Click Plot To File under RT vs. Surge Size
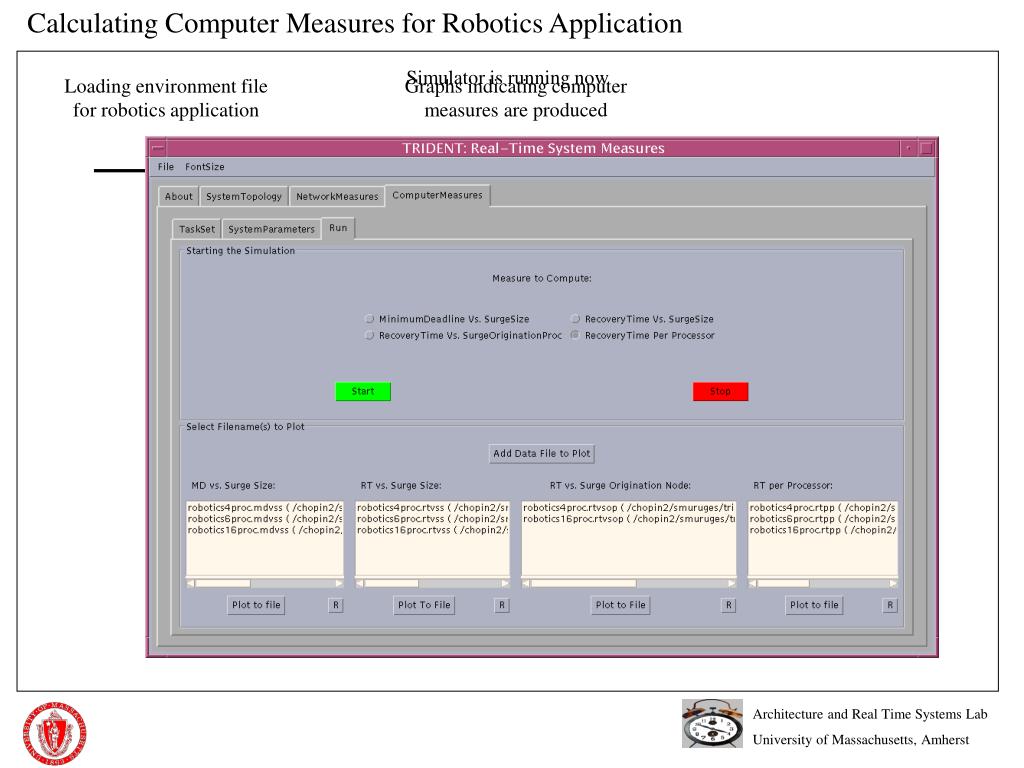 (x=424, y=605)
